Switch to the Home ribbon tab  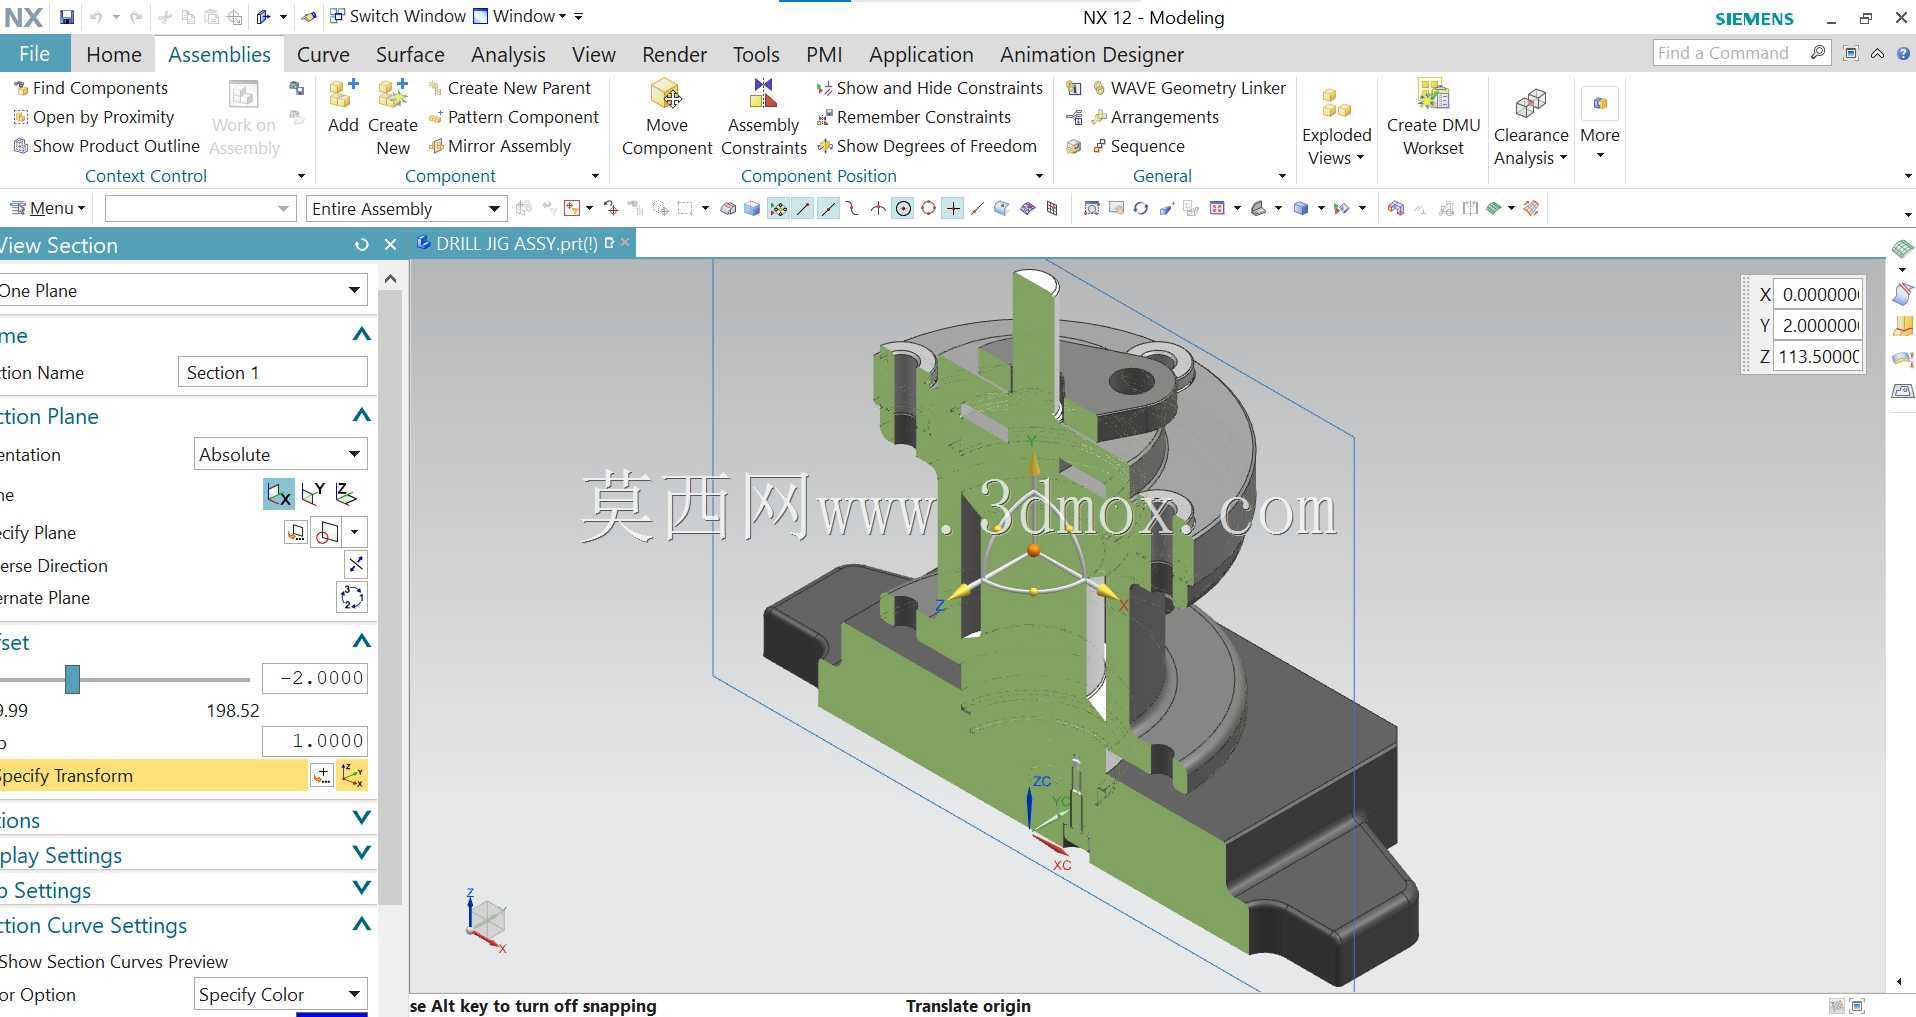coord(114,54)
